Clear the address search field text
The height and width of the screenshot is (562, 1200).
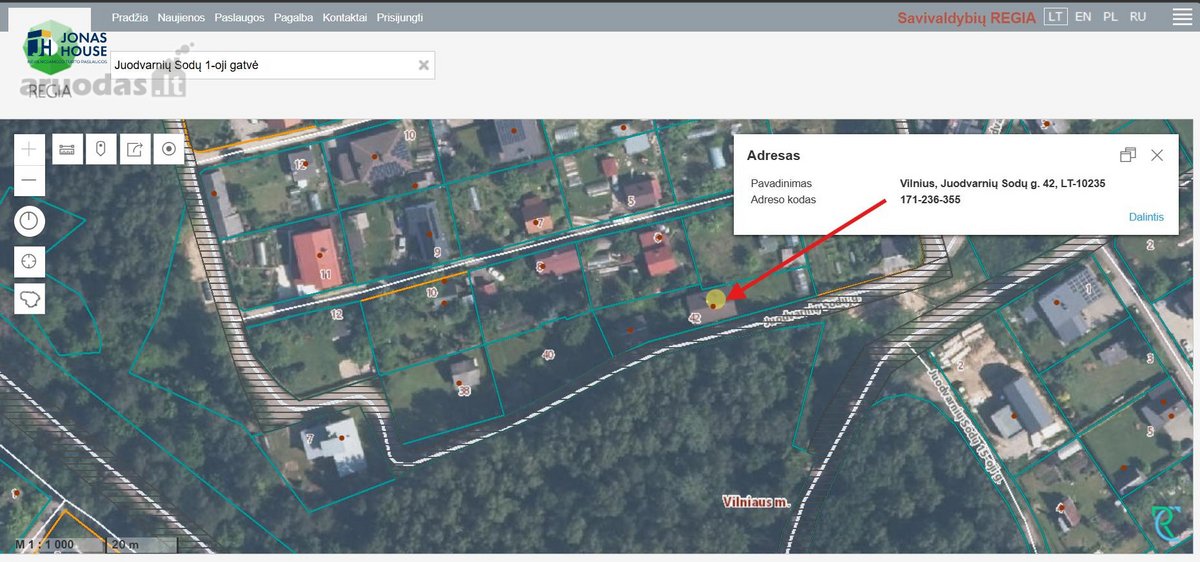pyautogui.click(x=423, y=65)
